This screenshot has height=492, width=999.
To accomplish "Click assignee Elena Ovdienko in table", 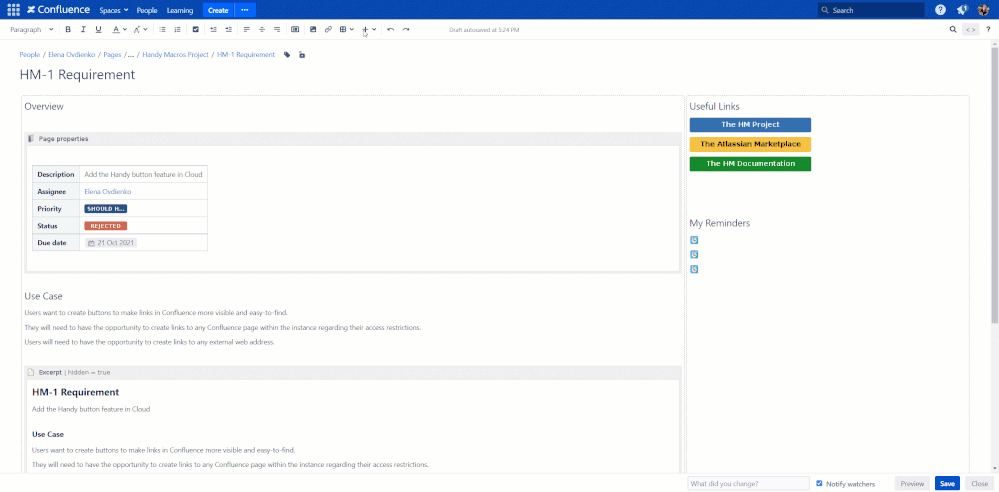I will 108,191.
